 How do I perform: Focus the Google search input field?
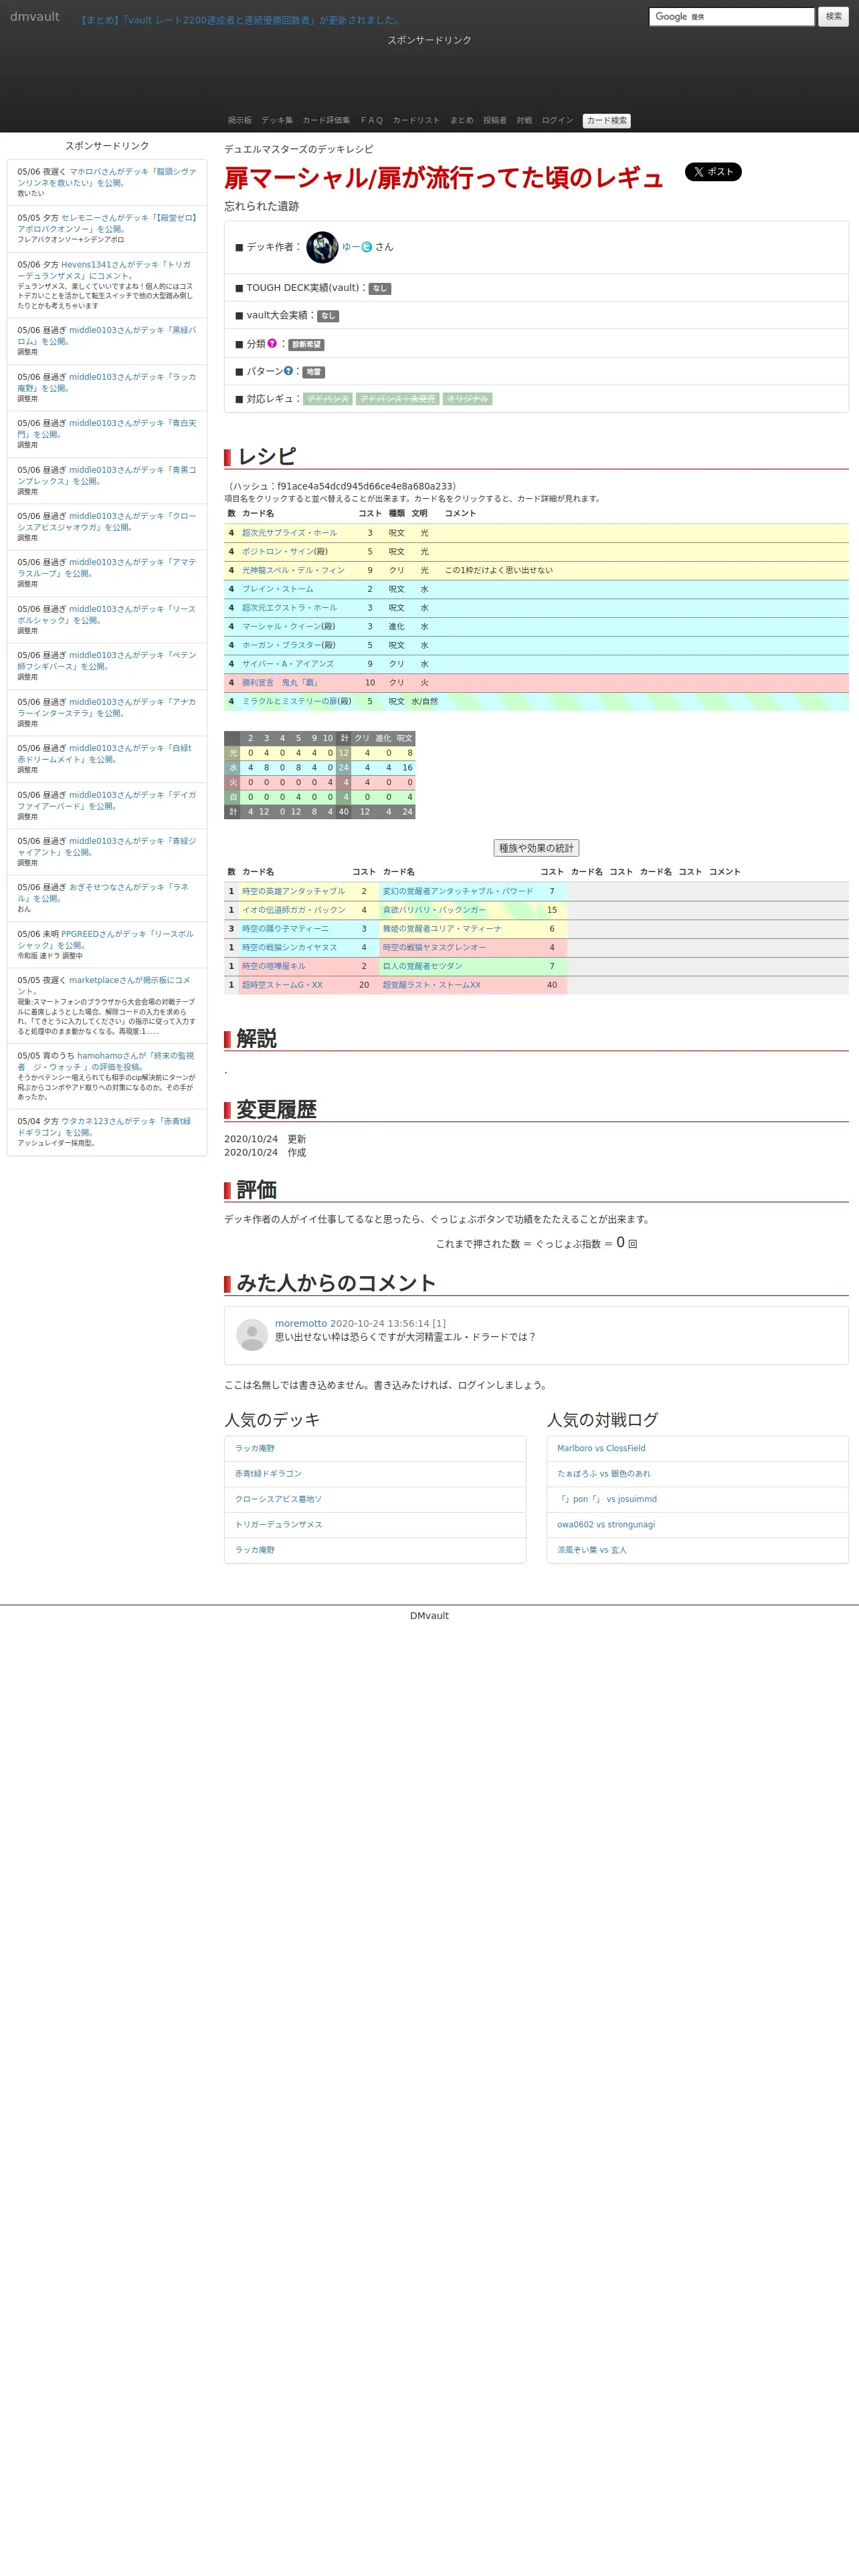coord(731,17)
